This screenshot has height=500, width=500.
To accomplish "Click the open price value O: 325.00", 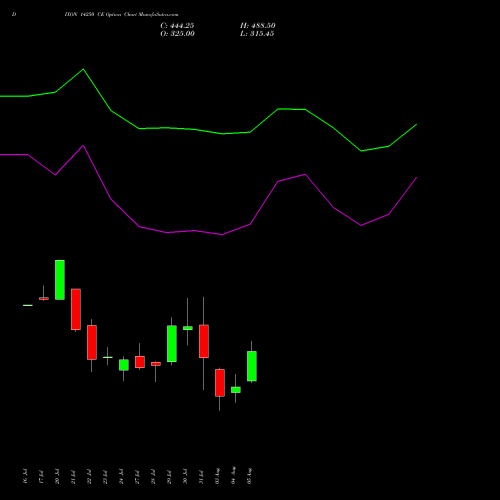I will (177, 34).
